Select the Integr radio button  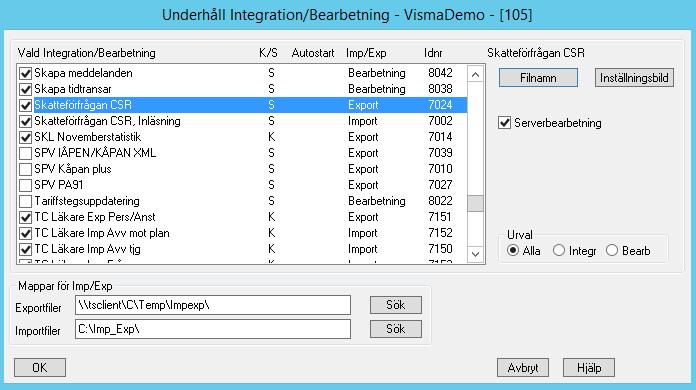(x=559, y=251)
